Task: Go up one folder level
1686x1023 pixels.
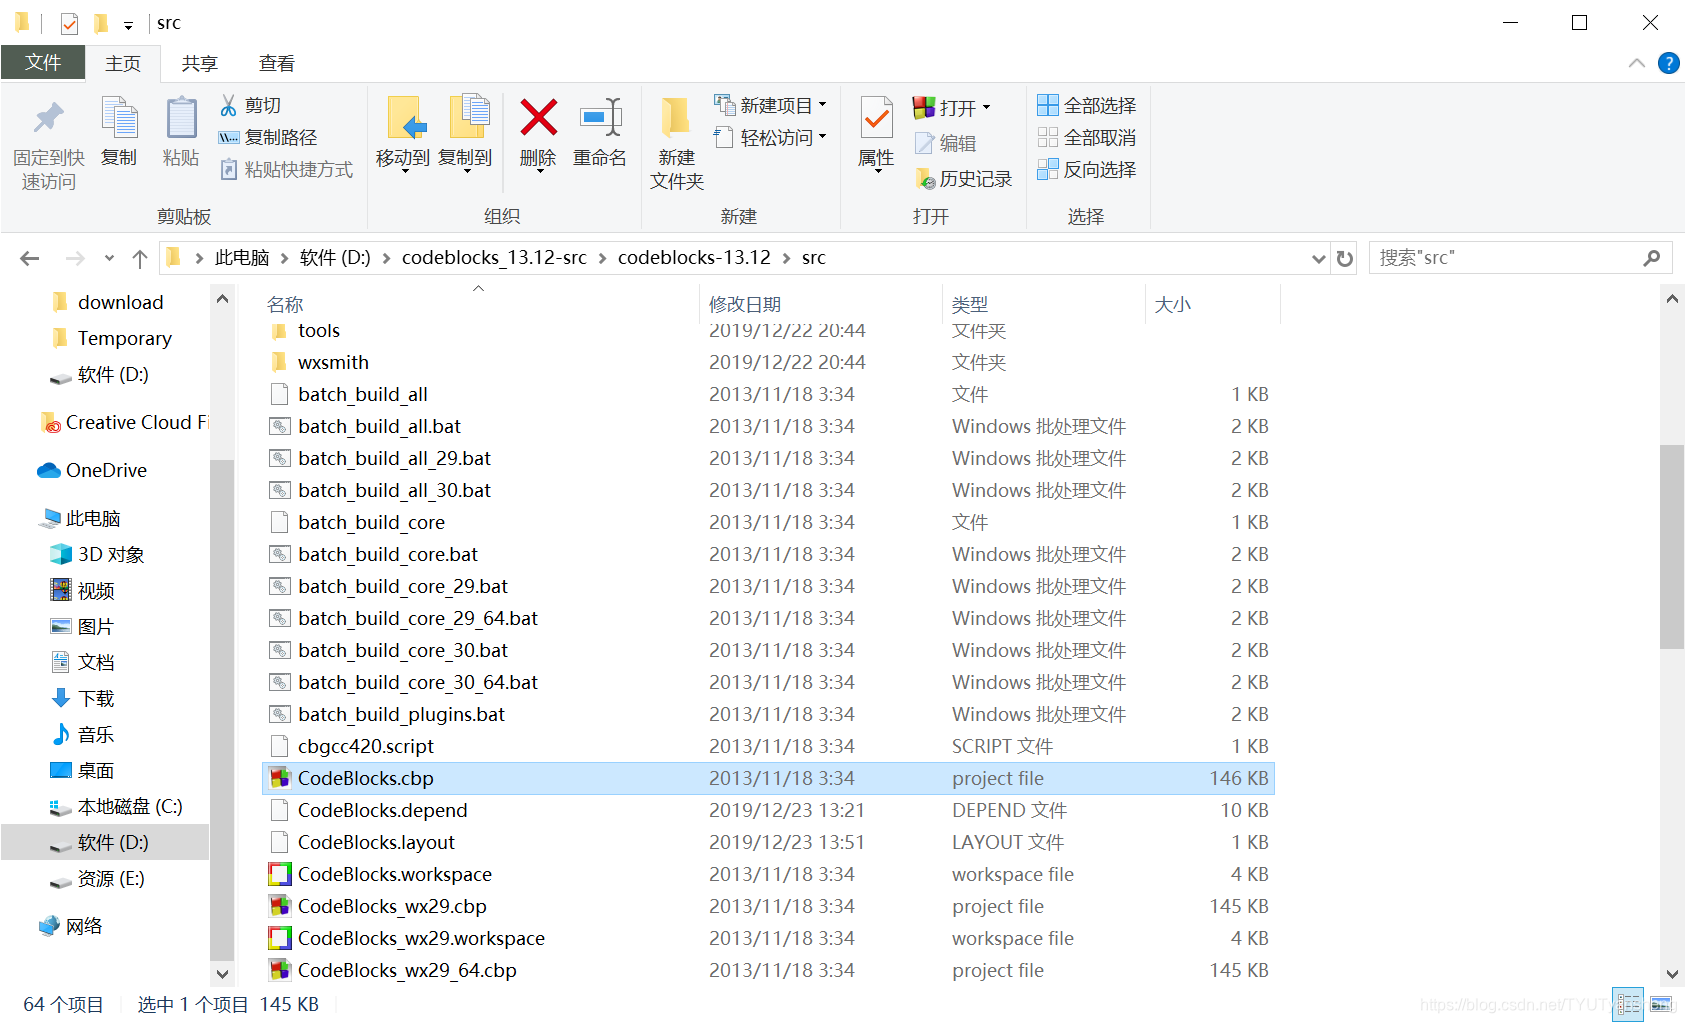Action: 140,258
